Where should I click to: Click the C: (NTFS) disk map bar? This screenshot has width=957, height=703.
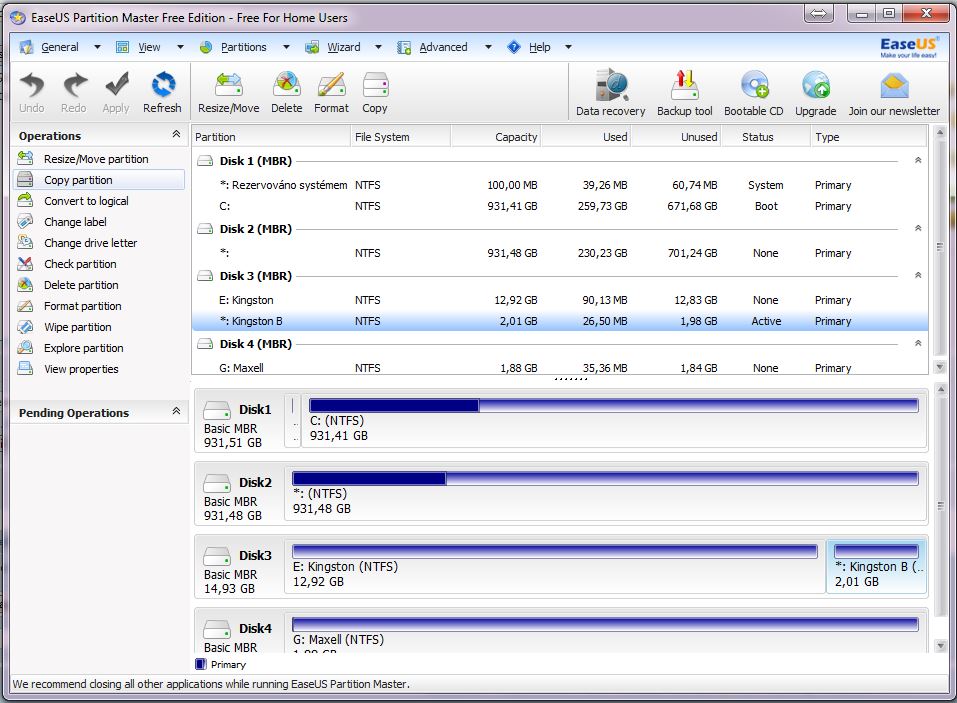[x=613, y=405]
